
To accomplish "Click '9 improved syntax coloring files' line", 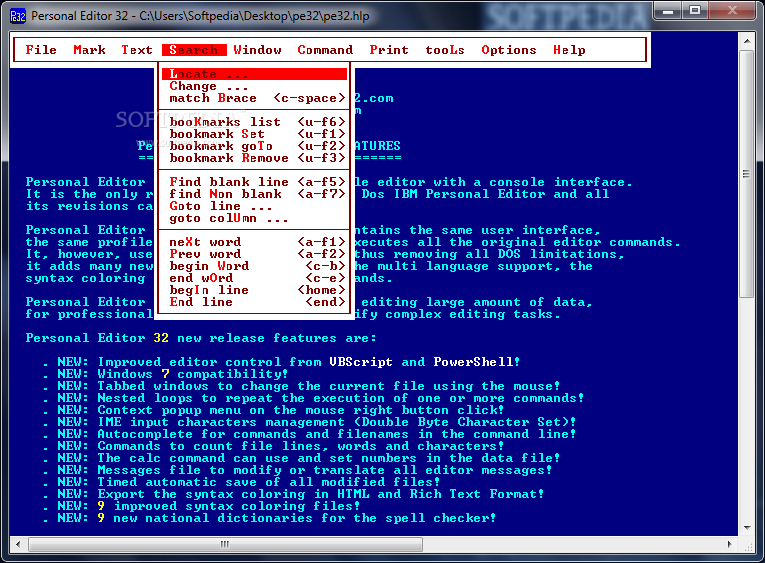I will click(201, 506).
